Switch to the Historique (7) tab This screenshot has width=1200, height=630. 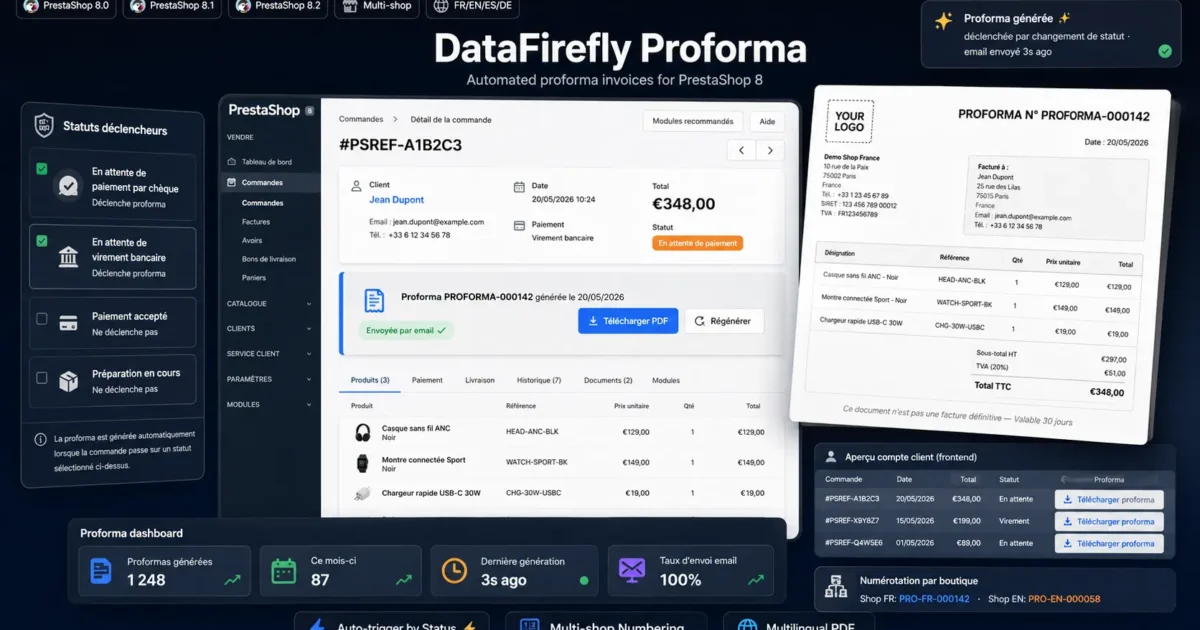click(x=539, y=380)
